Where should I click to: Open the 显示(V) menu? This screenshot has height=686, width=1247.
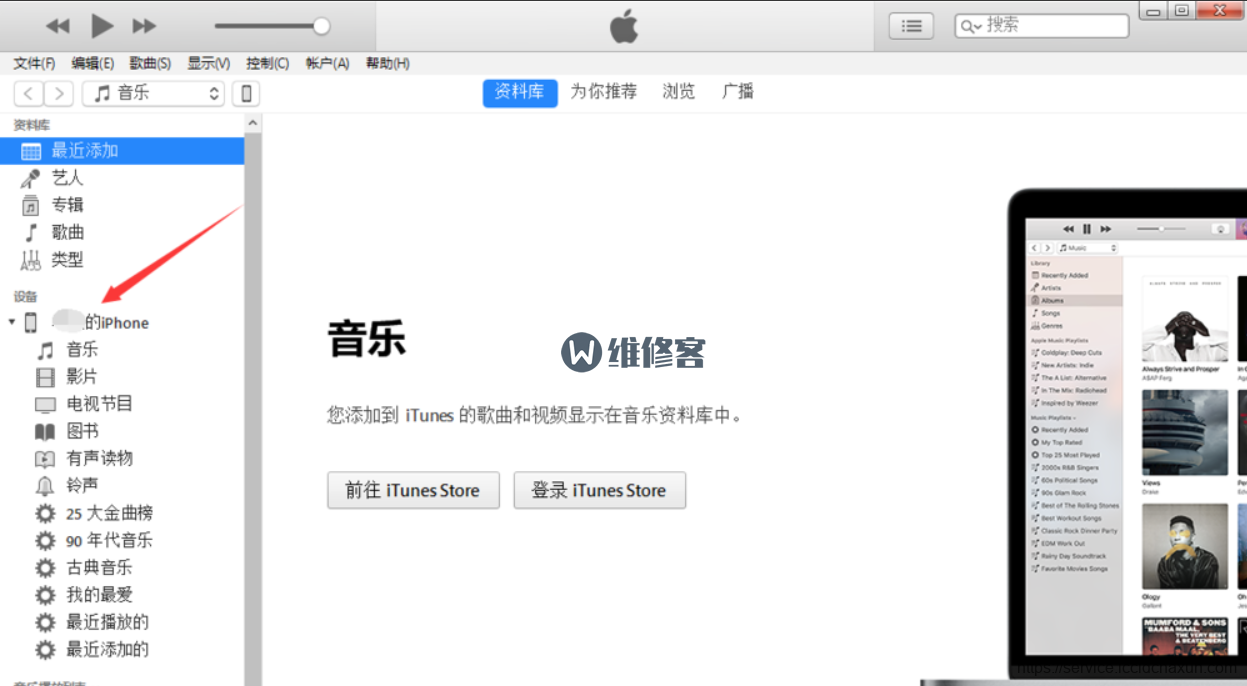pos(208,63)
